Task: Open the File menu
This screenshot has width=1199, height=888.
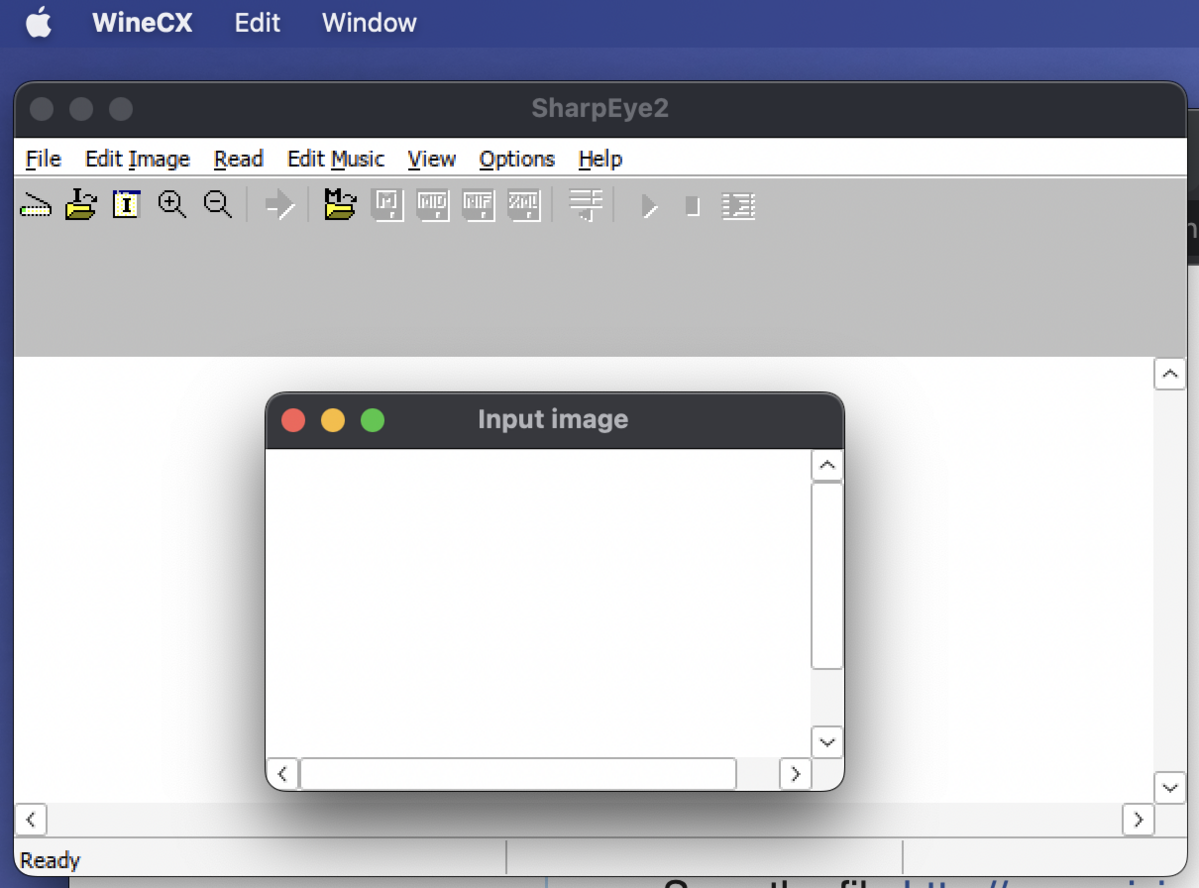Action: (43, 159)
